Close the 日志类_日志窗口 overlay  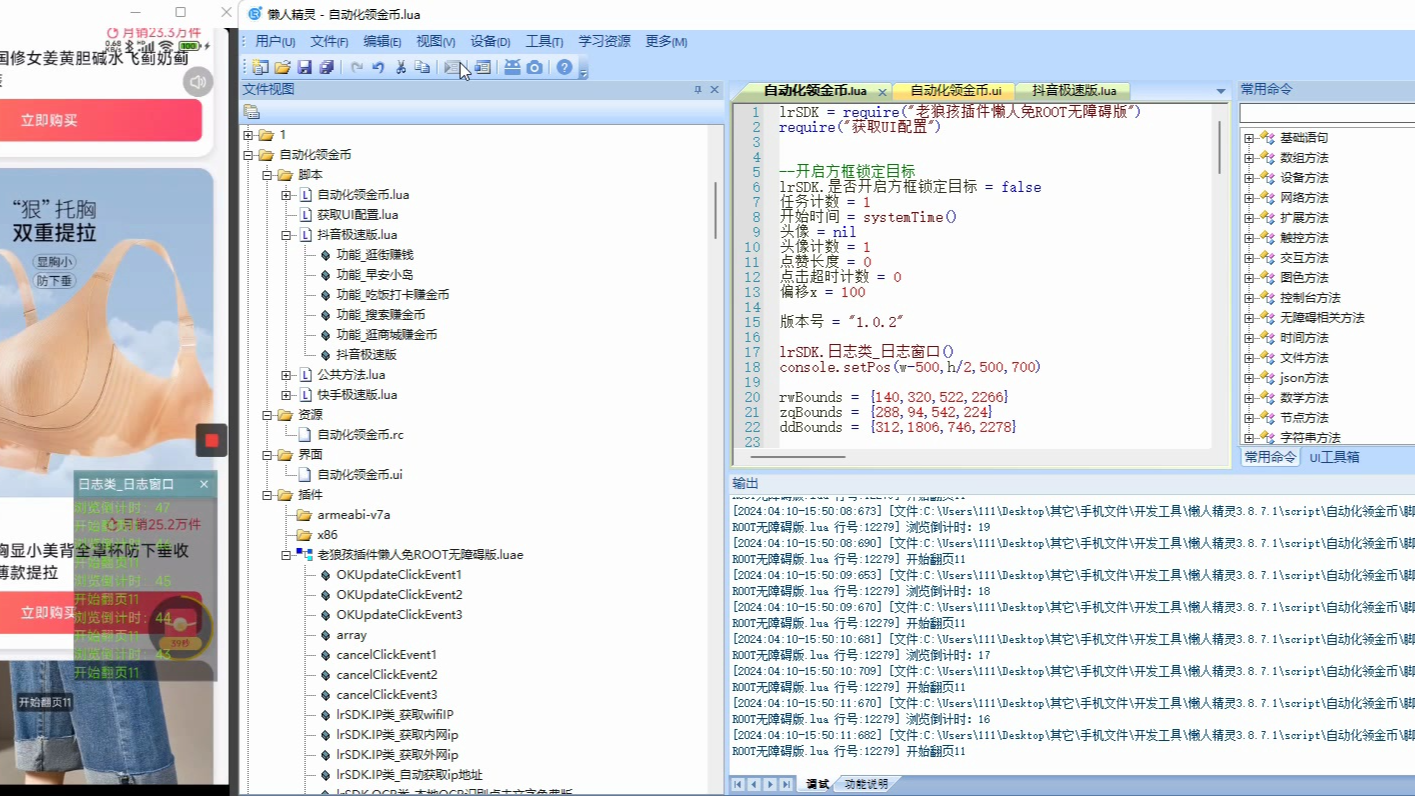[x=204, y=484]
